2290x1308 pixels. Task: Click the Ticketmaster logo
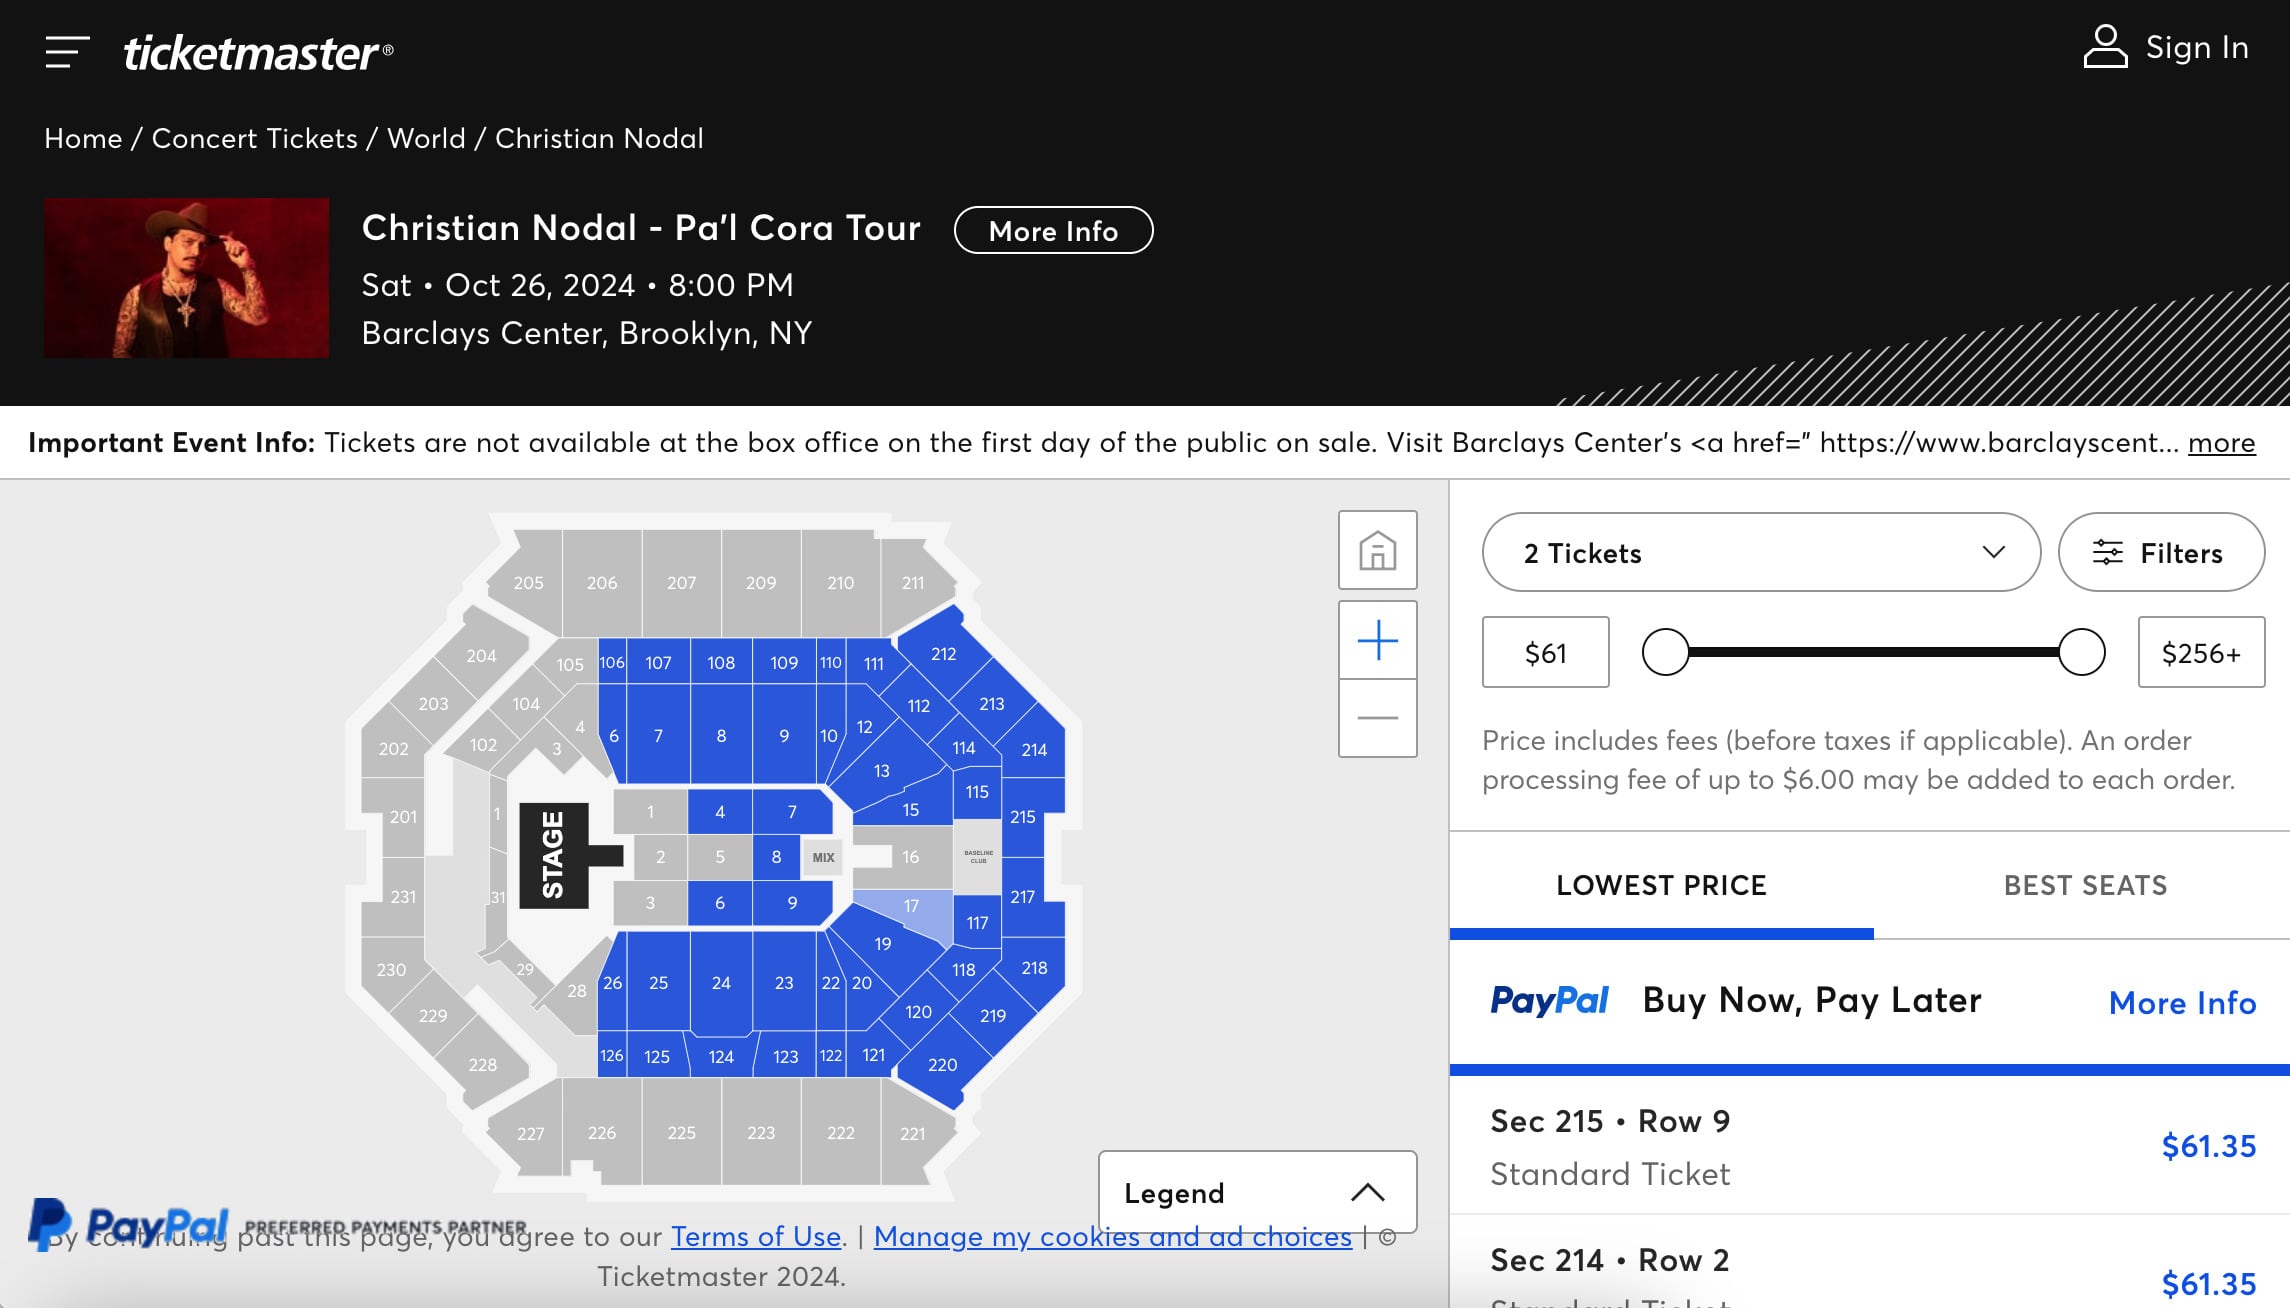258,52
